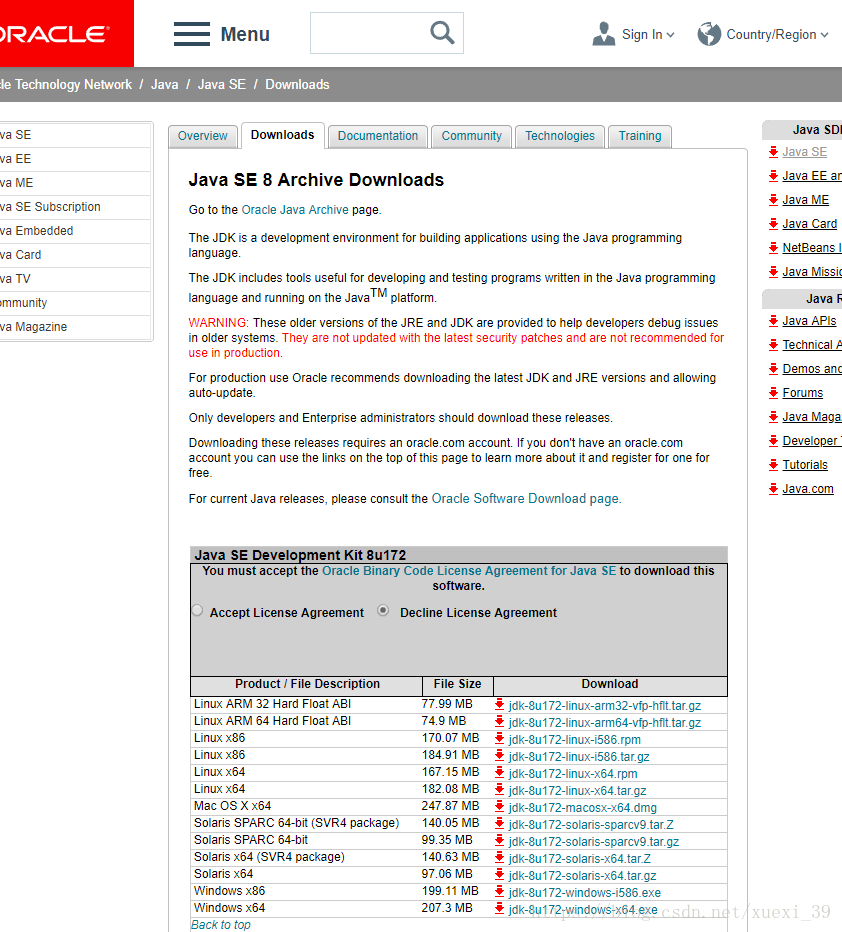Image resolution: width=842 pixels, height=932 pixels.
Task: Click download arrow for jdk-8u172-linux-arm32-vfp-hflt.tar.gz
Action: (499, 705)
